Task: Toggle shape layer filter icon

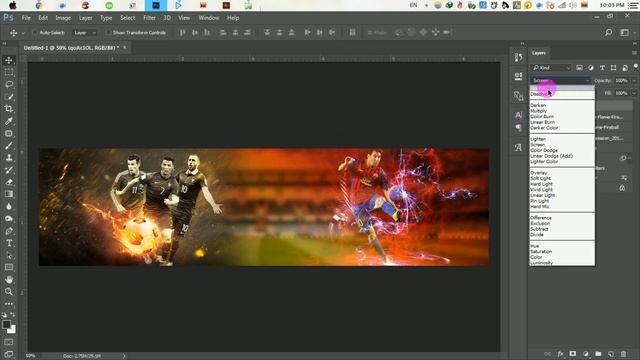Action: 613,68
